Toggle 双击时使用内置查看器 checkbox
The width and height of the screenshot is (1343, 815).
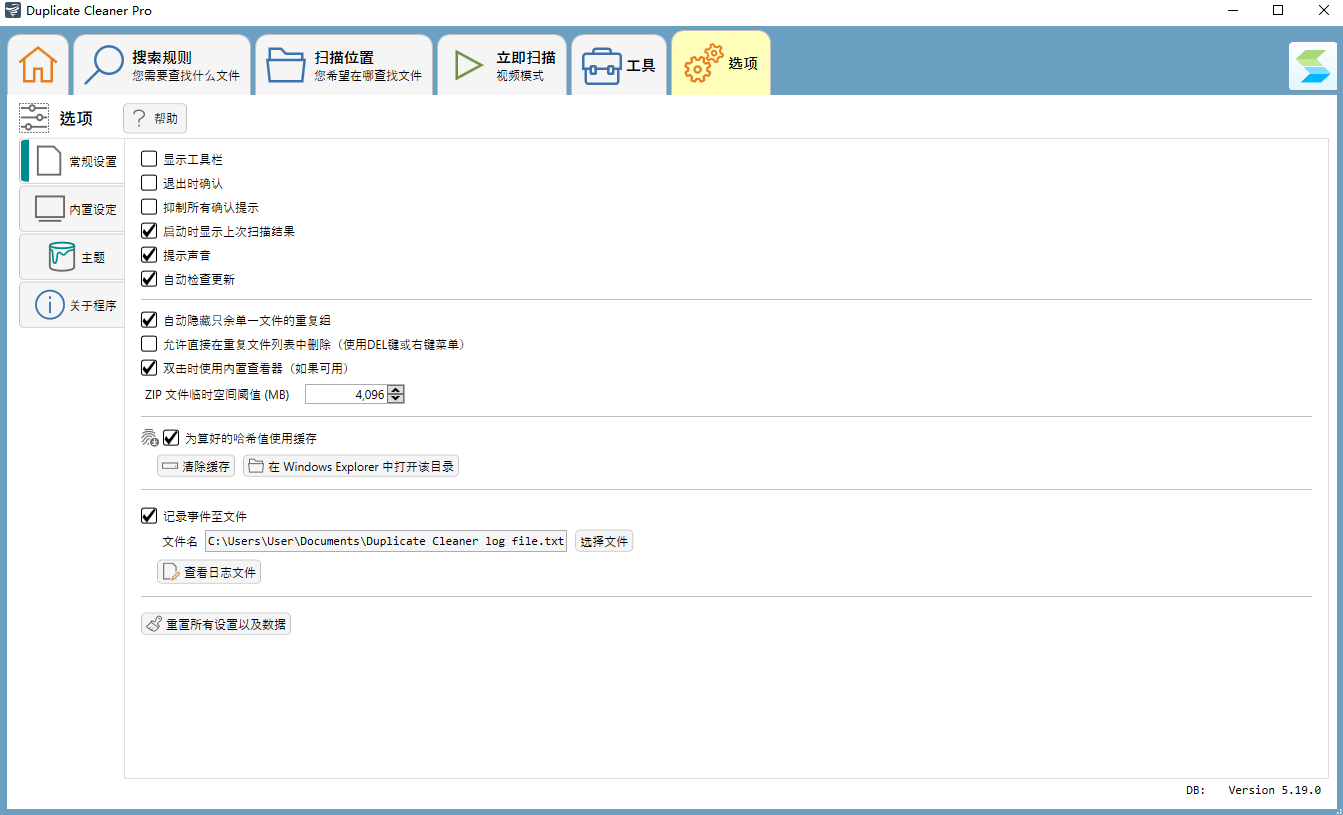149,368
